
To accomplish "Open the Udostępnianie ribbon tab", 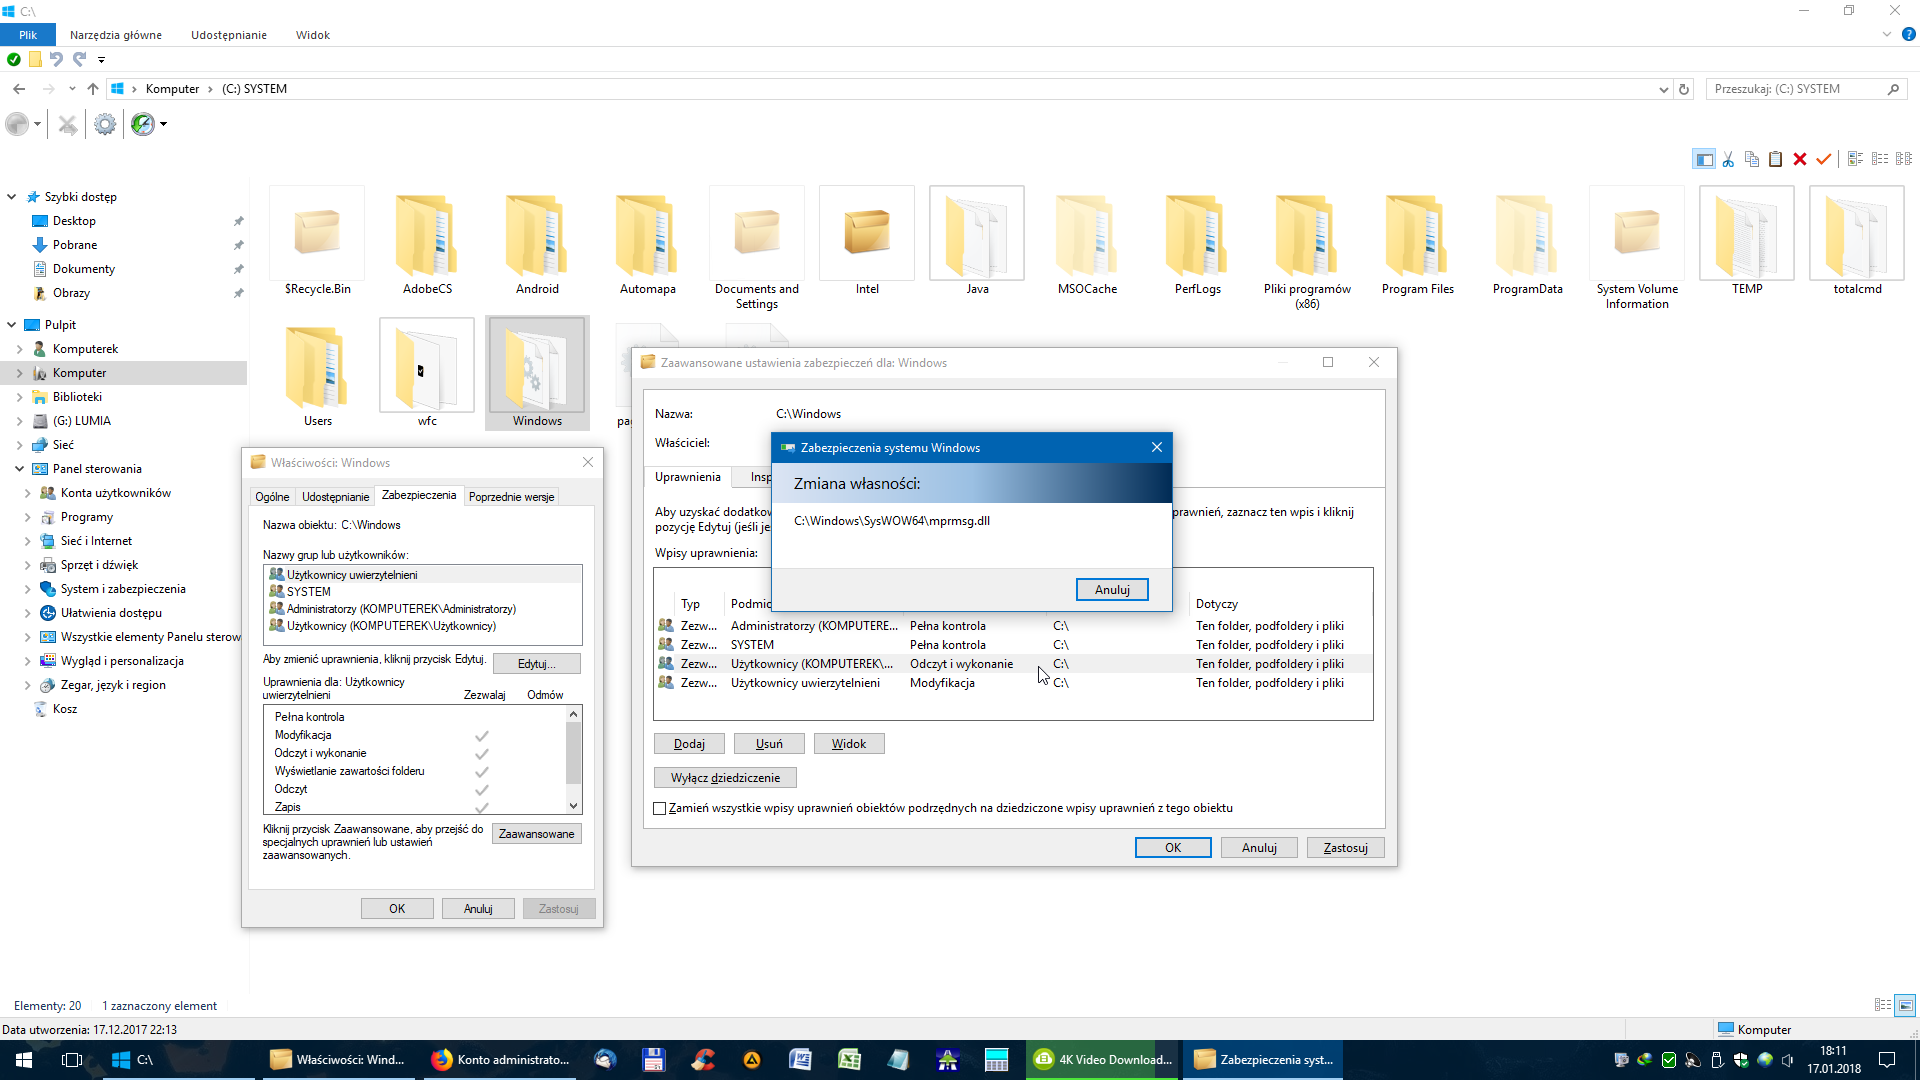I will point(229,35).
